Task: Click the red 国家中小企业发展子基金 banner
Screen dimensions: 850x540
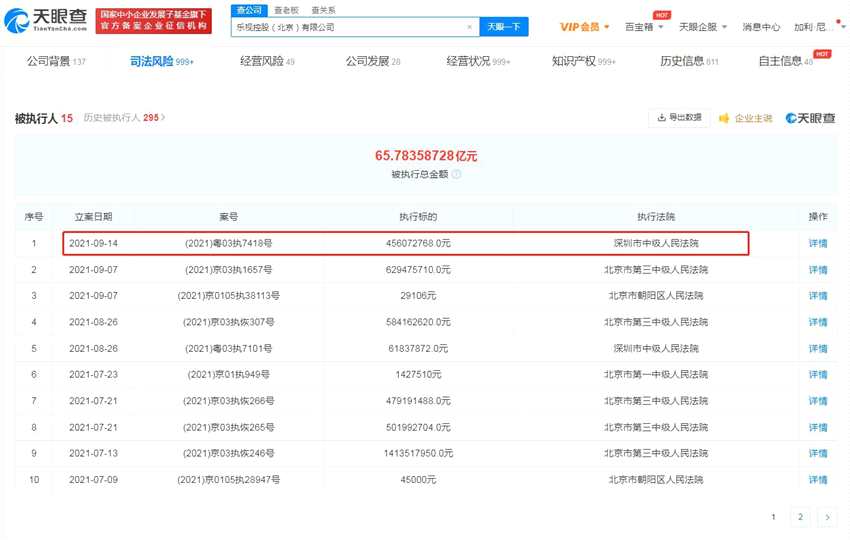Action: [x=153, y=21]
